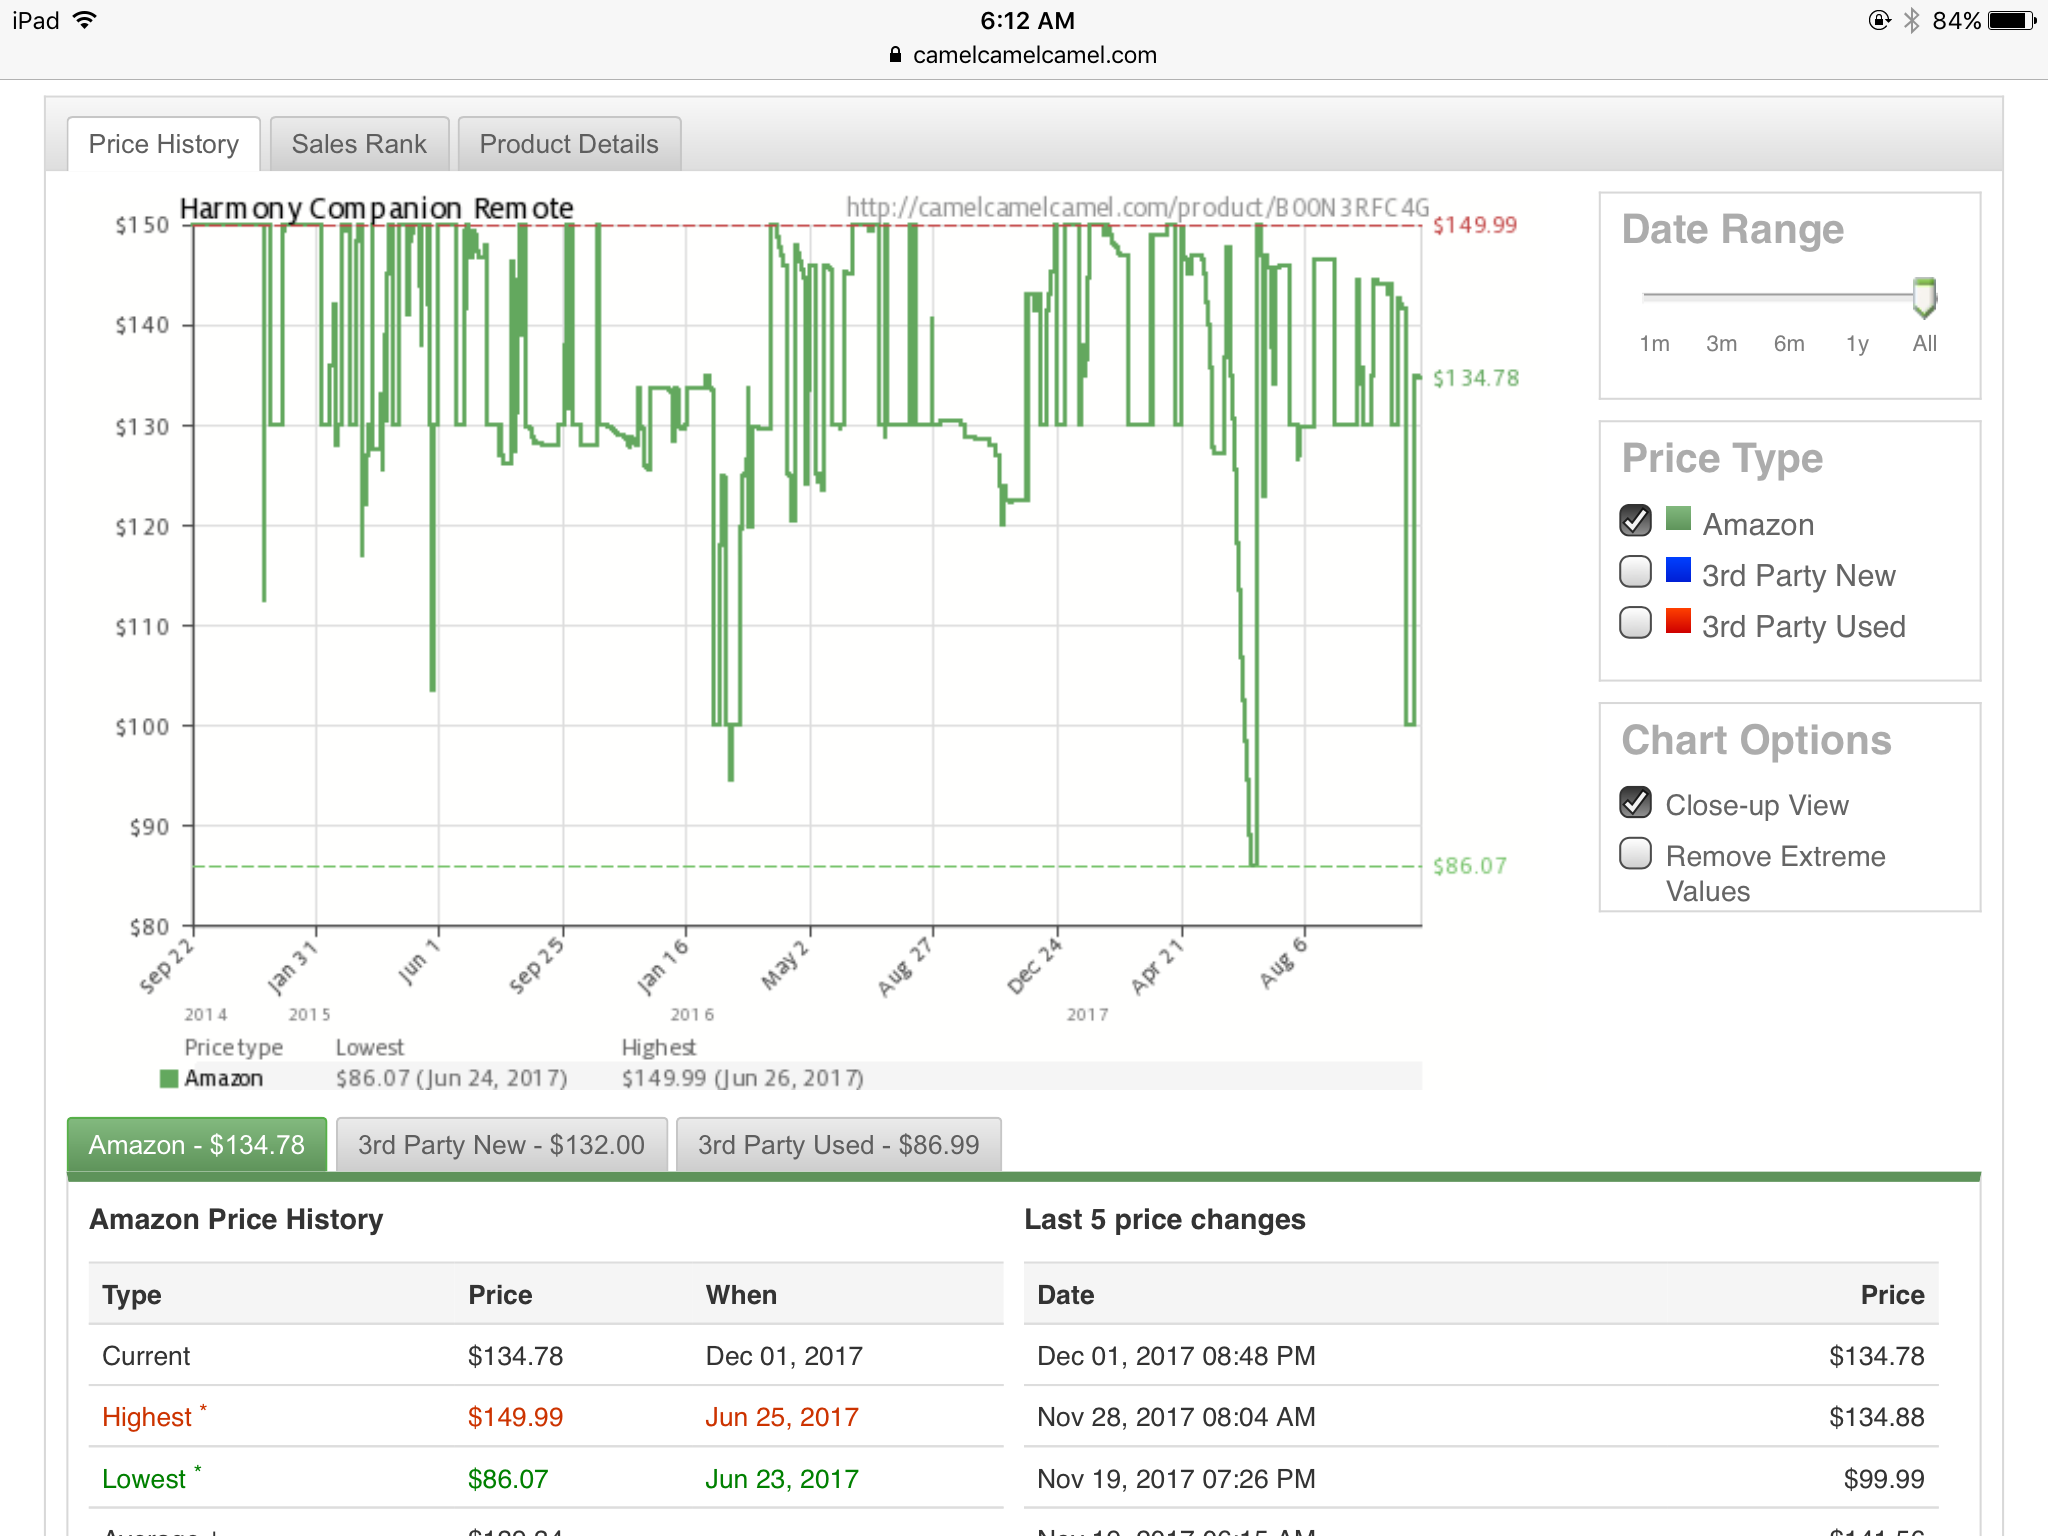The image size is (2048, 1536).
Task: Switch to the Sales Rank tab
Action: [359, 144]
